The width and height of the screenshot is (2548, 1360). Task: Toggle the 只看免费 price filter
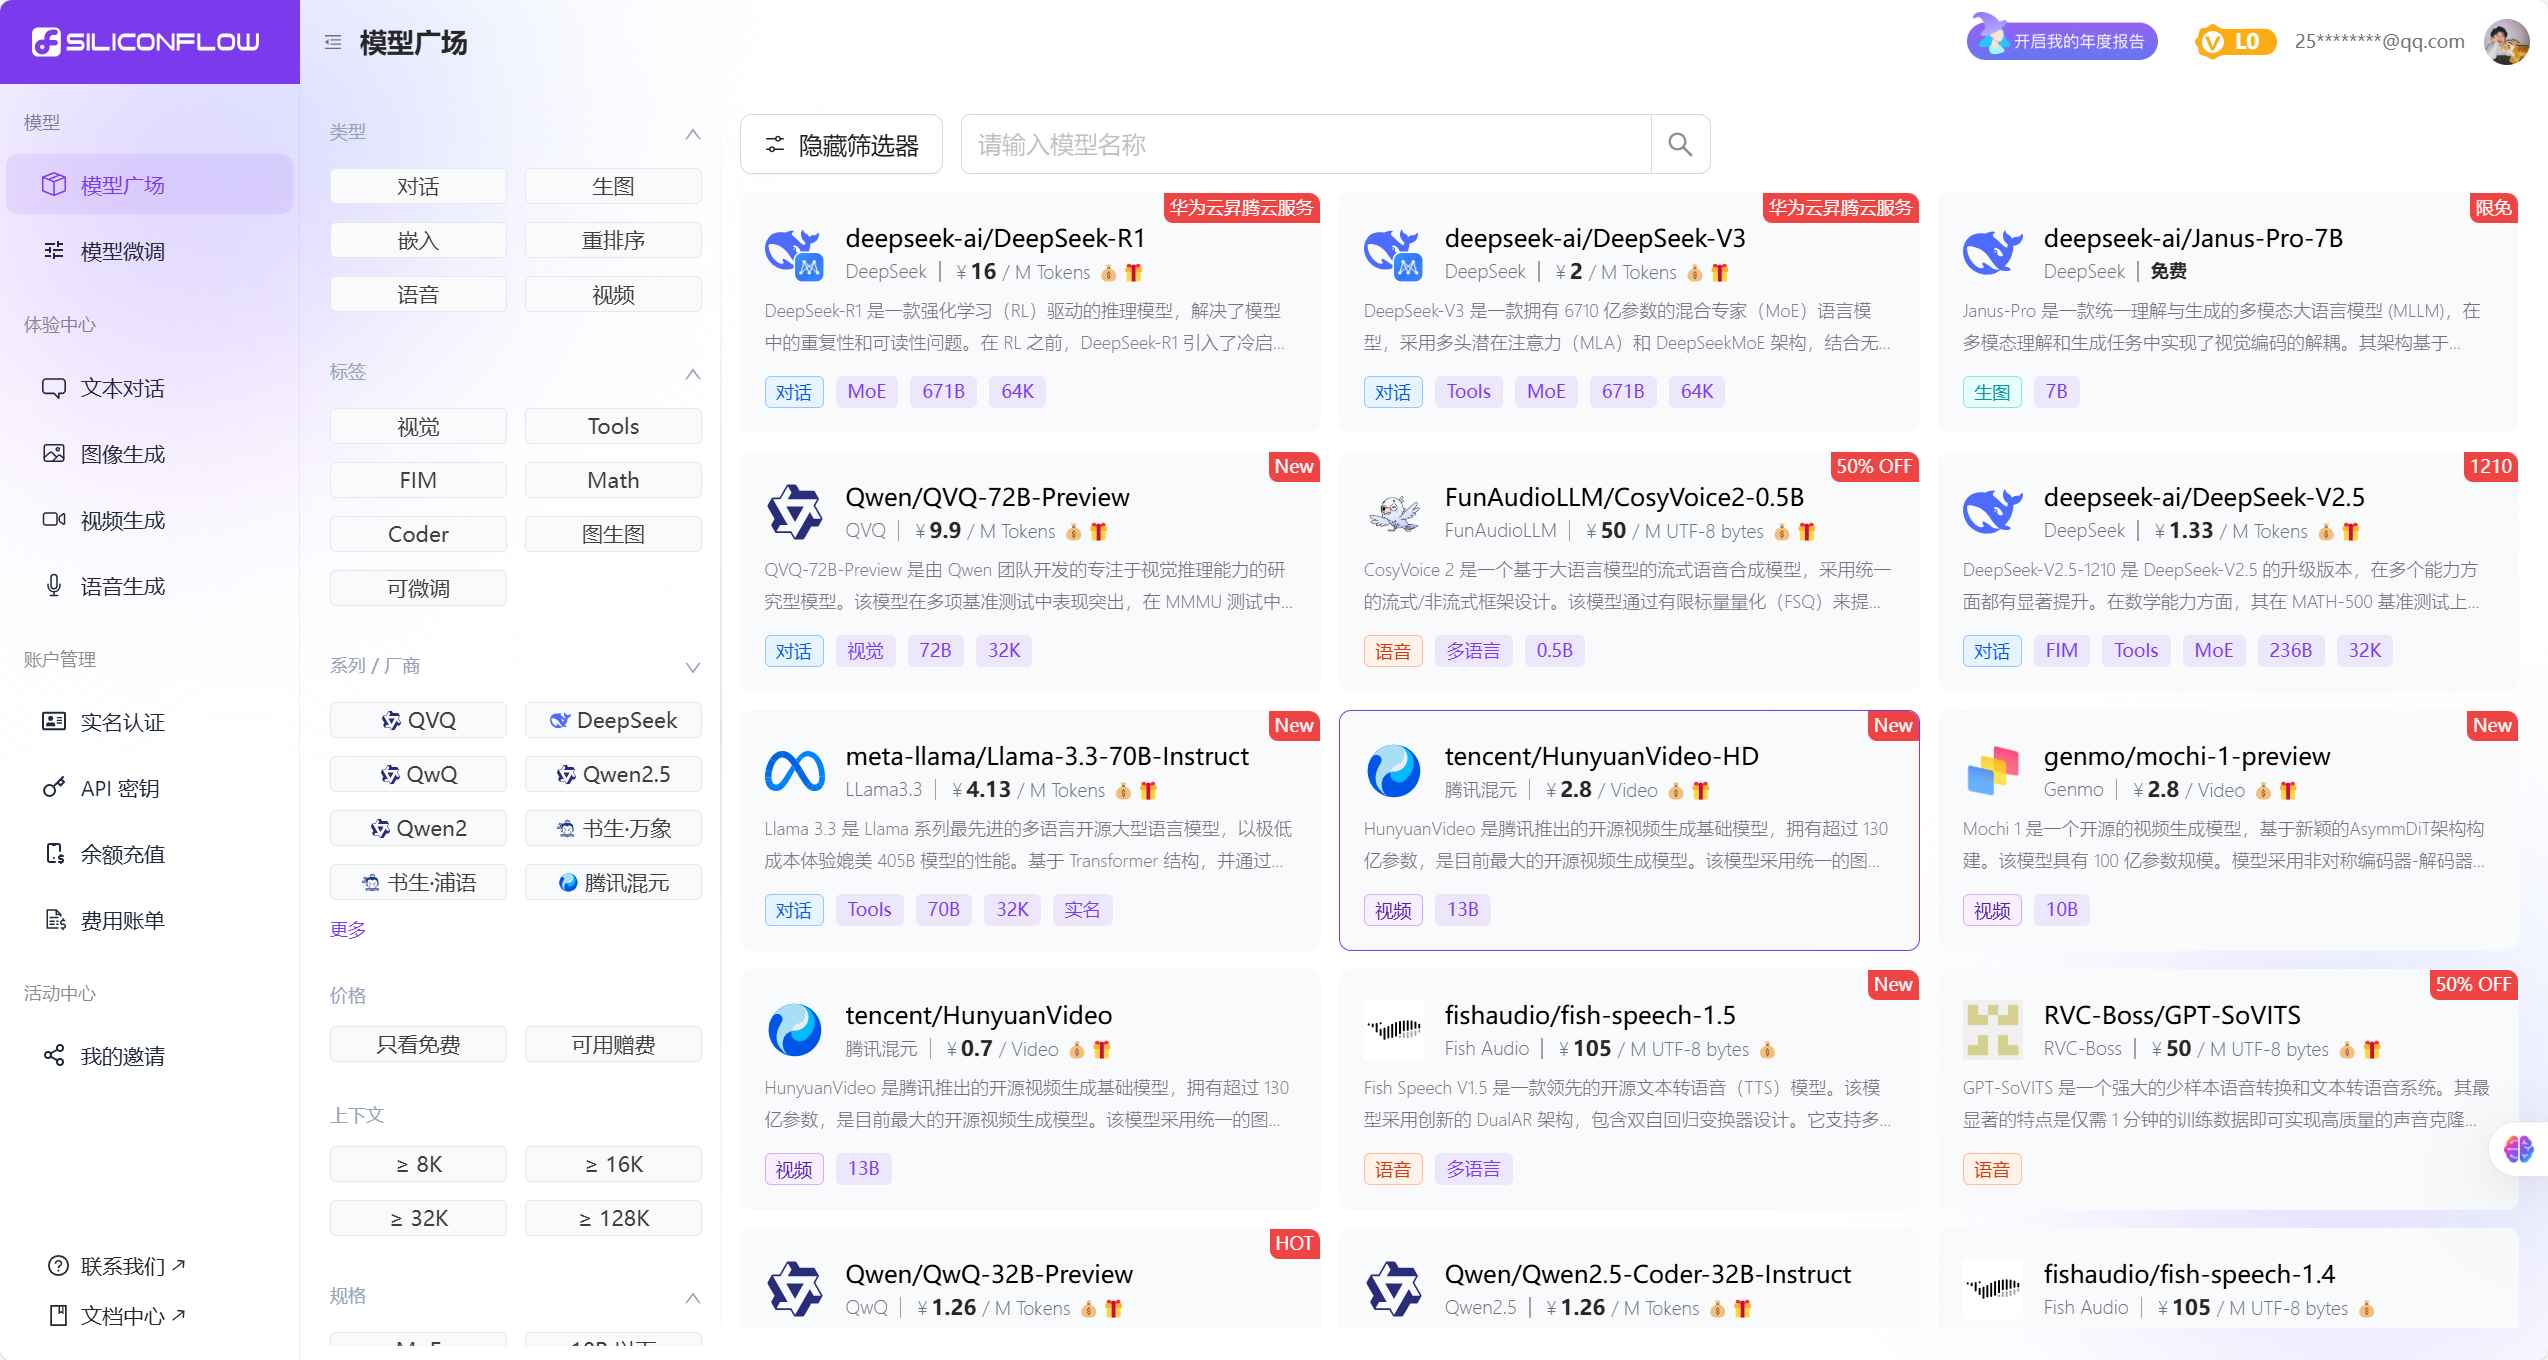[x=418, y=1044]
